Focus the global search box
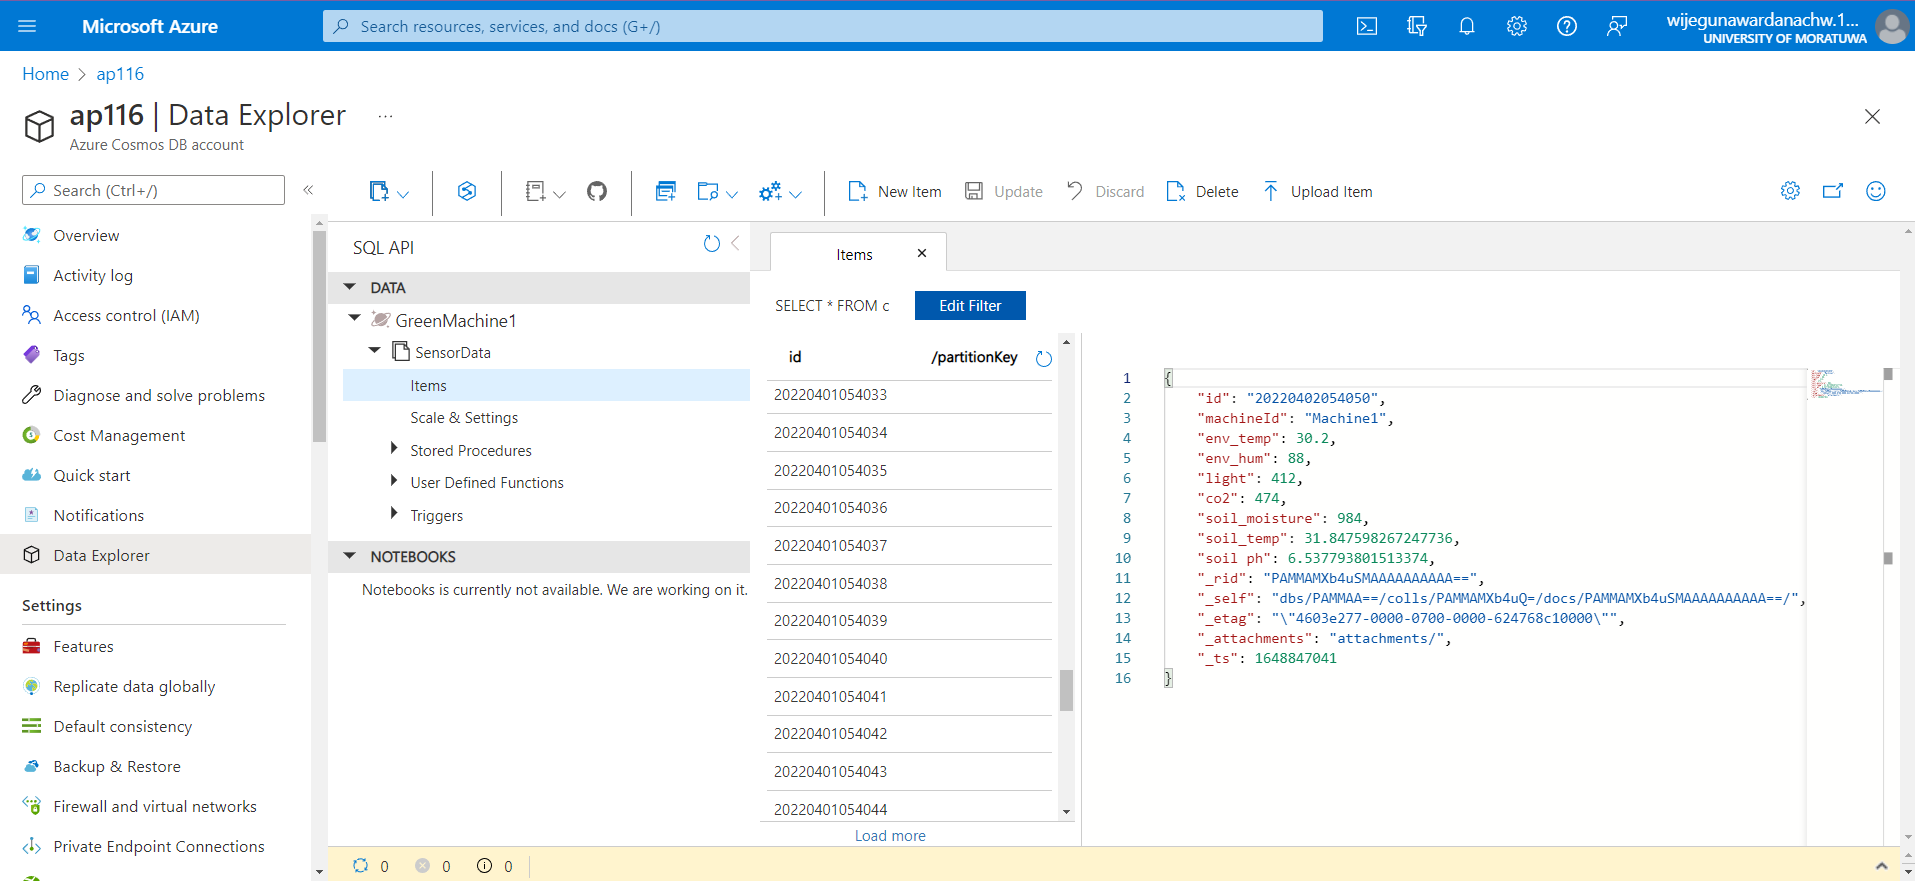The height and width of the screenshot is (881, 1915). (x=822, y=26)
